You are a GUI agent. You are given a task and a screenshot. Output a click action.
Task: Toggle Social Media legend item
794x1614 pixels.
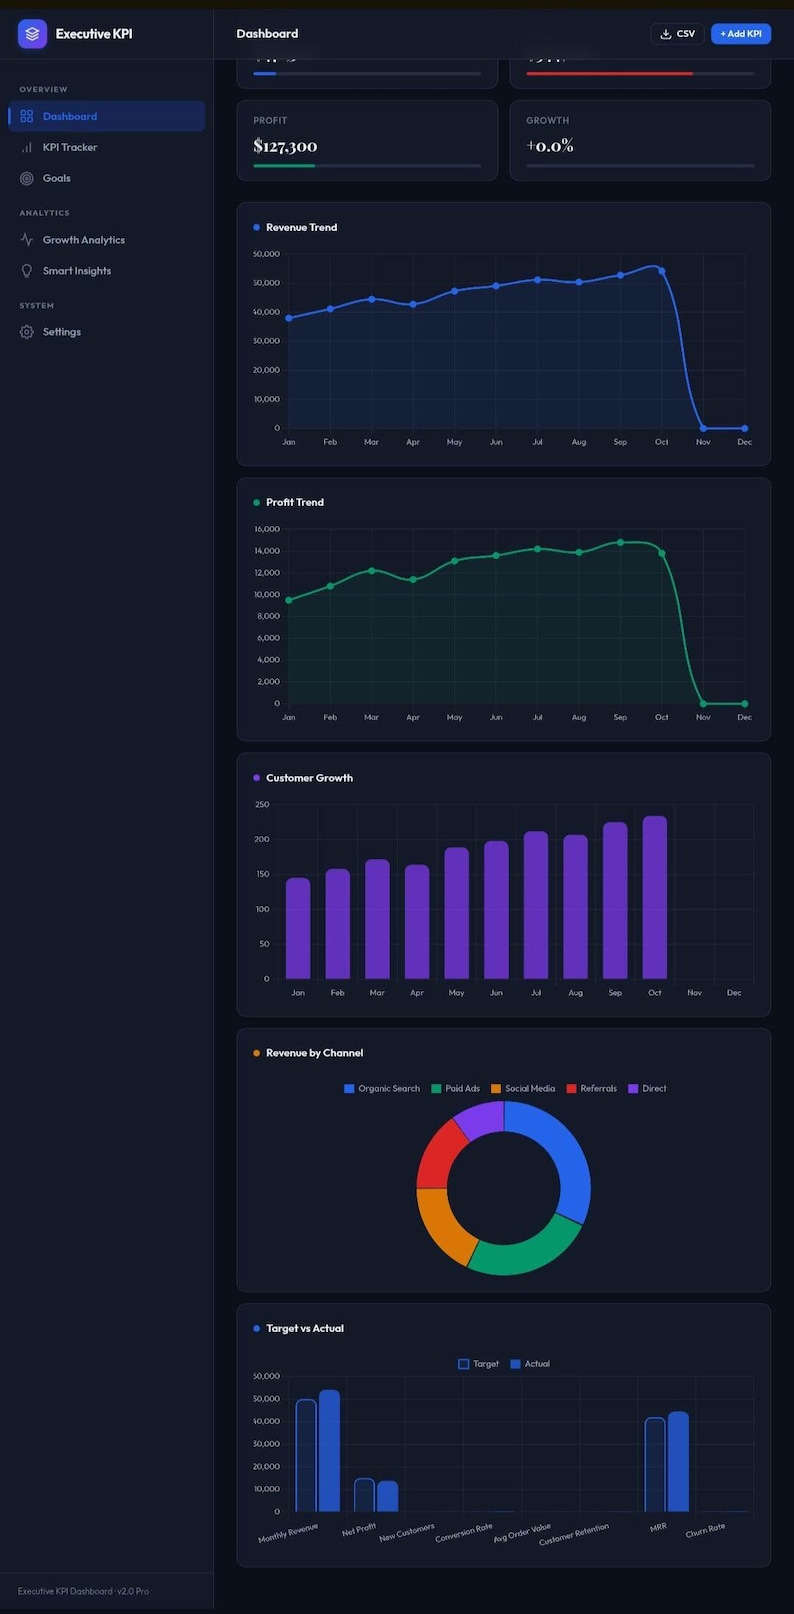click(523, 1088)
